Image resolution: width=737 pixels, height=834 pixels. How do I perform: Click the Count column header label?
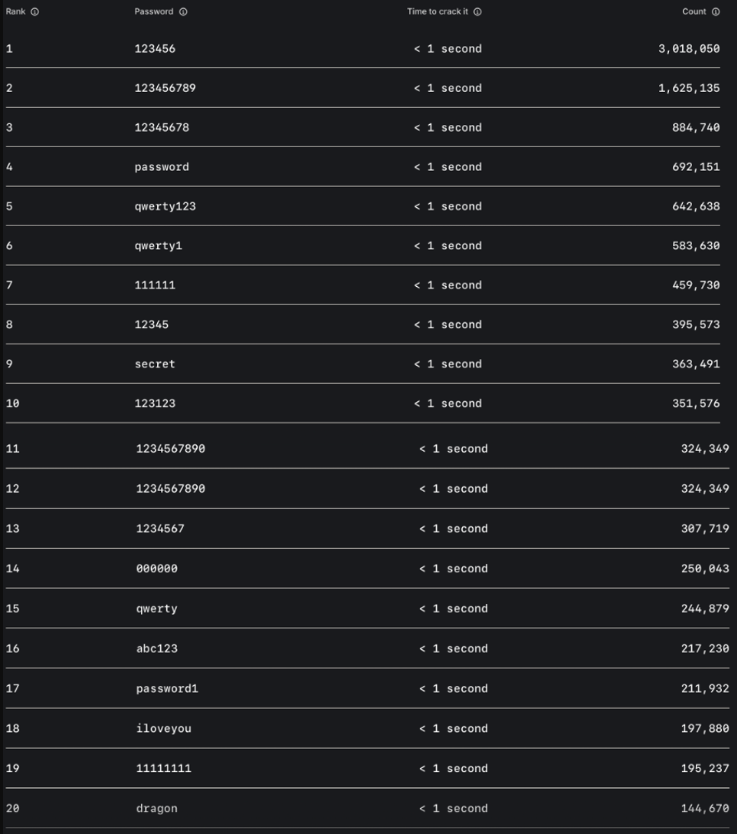694,12
